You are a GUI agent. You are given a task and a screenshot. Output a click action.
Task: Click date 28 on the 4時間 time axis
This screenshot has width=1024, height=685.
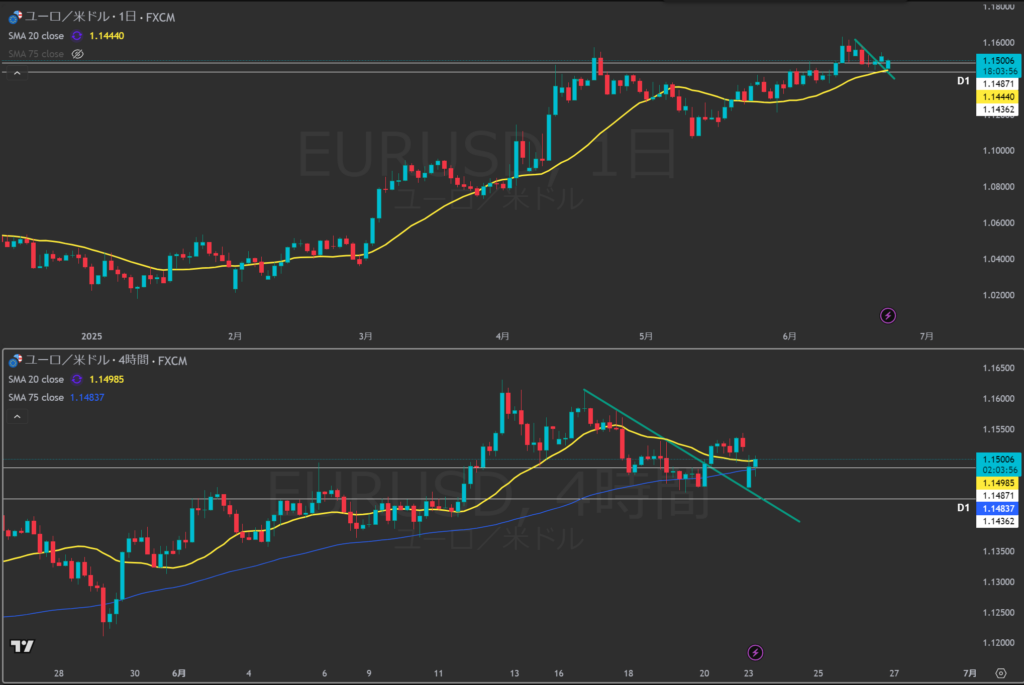tap(59, 673)
